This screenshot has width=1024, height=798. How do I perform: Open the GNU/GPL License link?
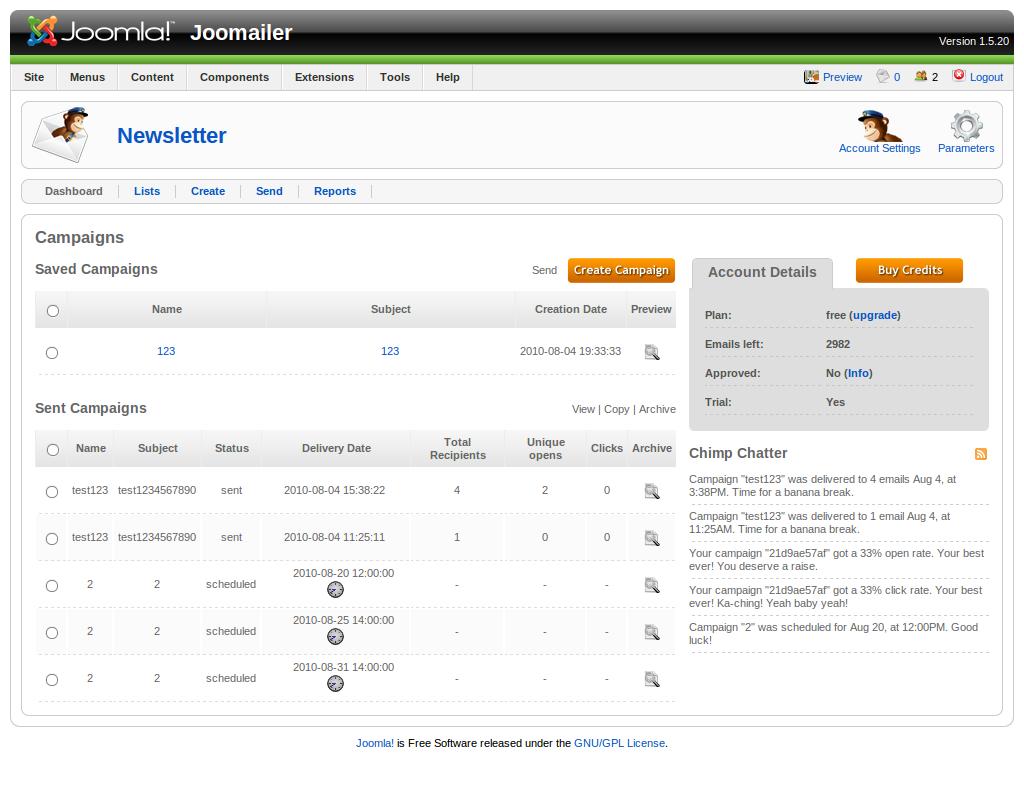tap(619, 743)
